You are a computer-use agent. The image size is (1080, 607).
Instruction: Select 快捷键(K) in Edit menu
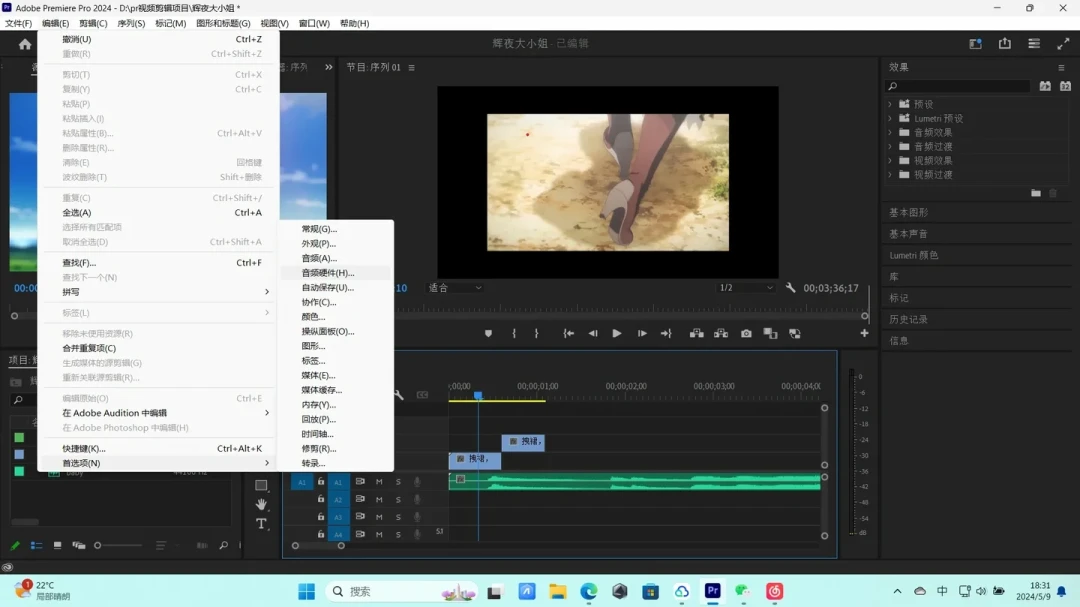click(x=160, y=449)
